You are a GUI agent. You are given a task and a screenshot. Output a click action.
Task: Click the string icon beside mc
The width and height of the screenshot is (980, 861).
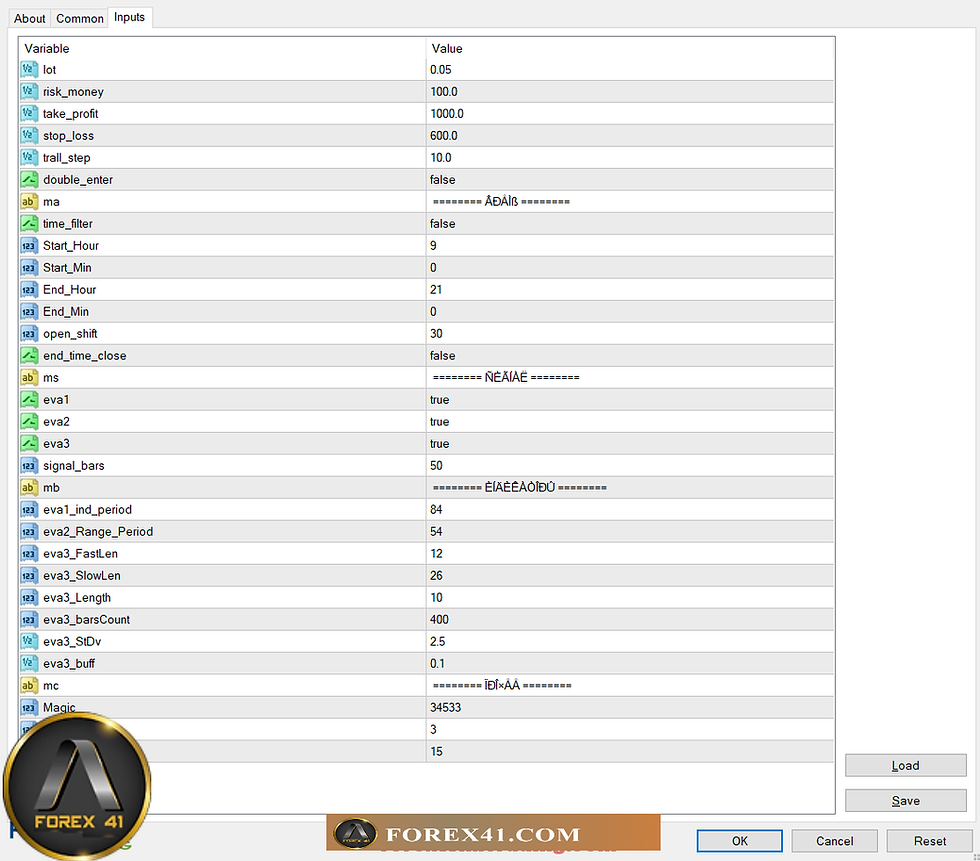pos(29,685)
